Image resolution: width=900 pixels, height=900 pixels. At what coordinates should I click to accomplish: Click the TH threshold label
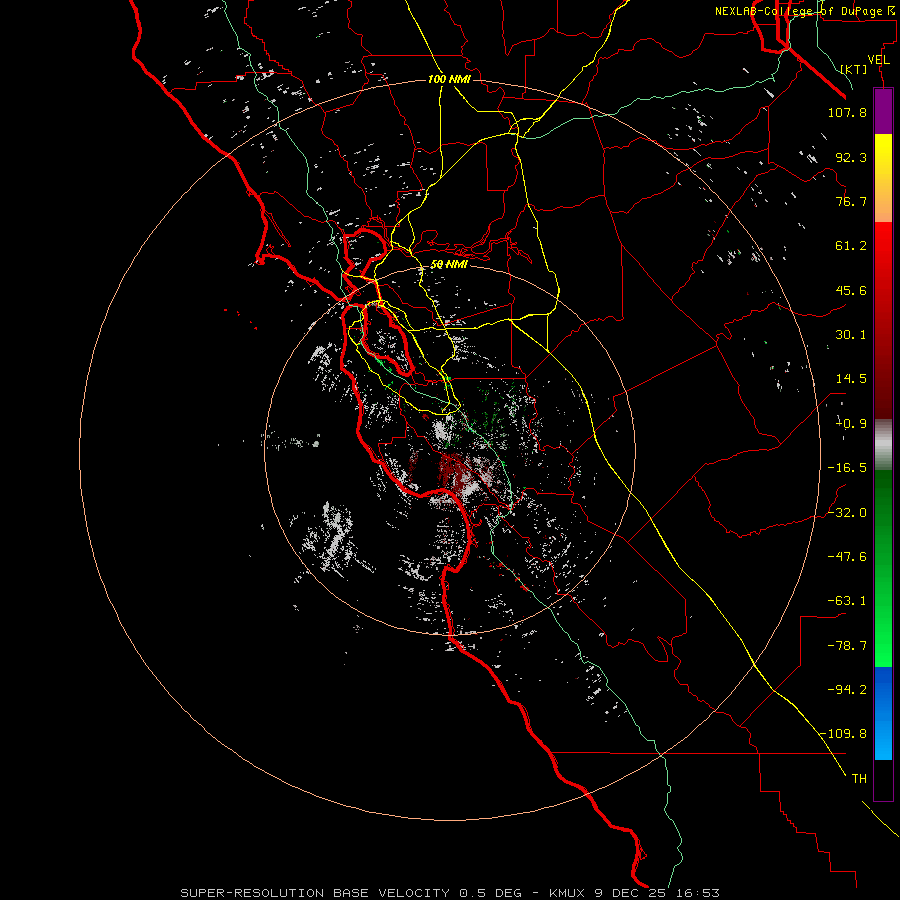click(859, 778)
